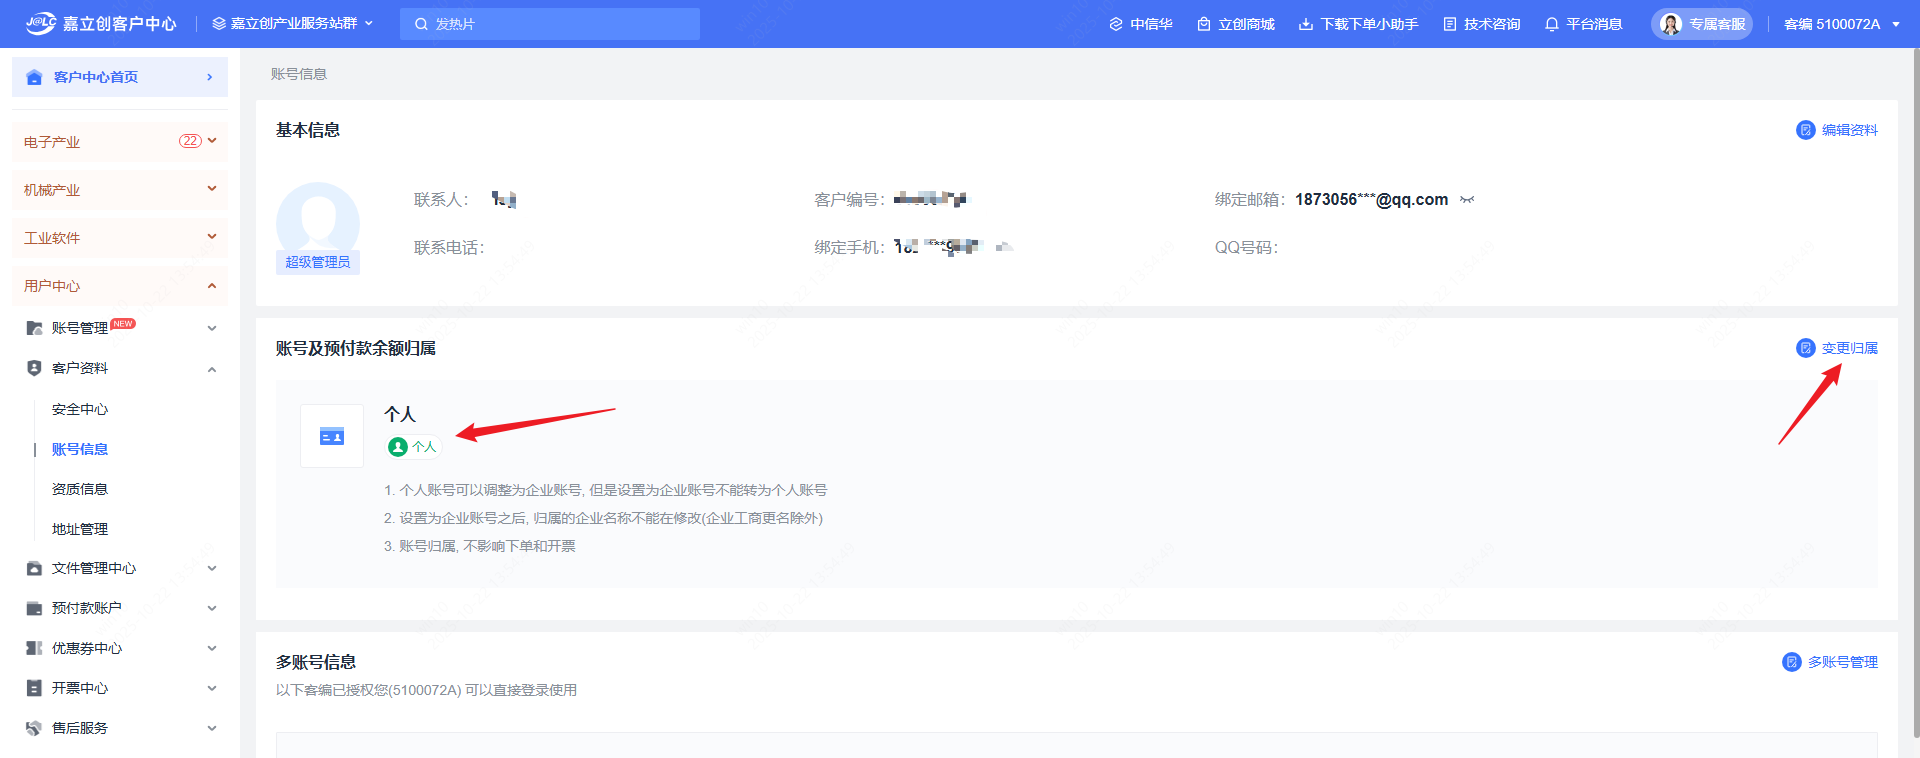1920x758 pixels.
Task: Click the 中信华 header icon
Action: [1116, 24]
